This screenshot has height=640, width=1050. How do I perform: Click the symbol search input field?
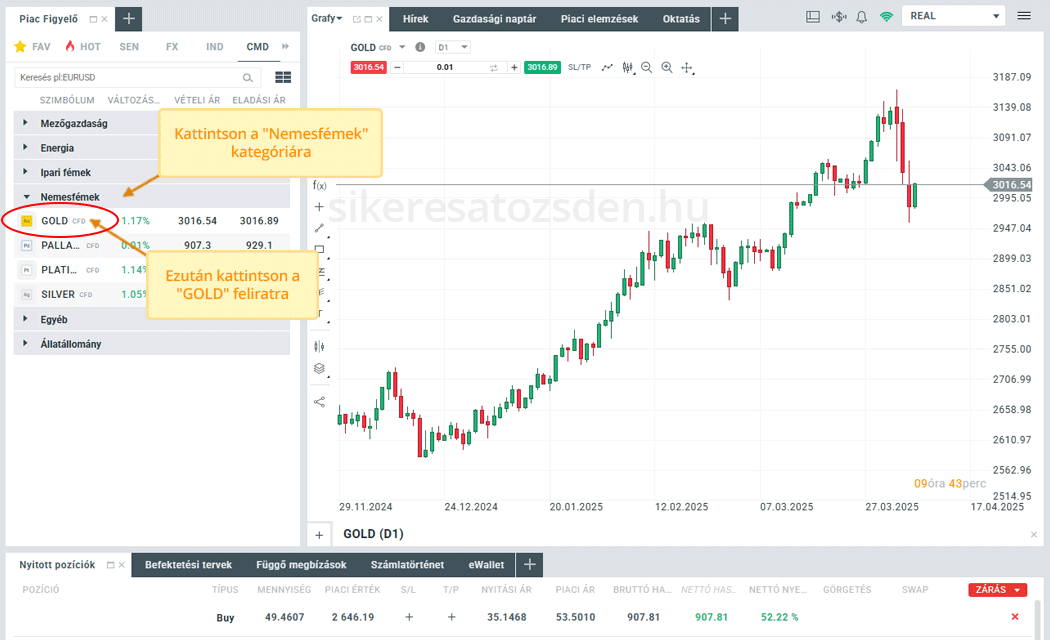tap(127, 77)
